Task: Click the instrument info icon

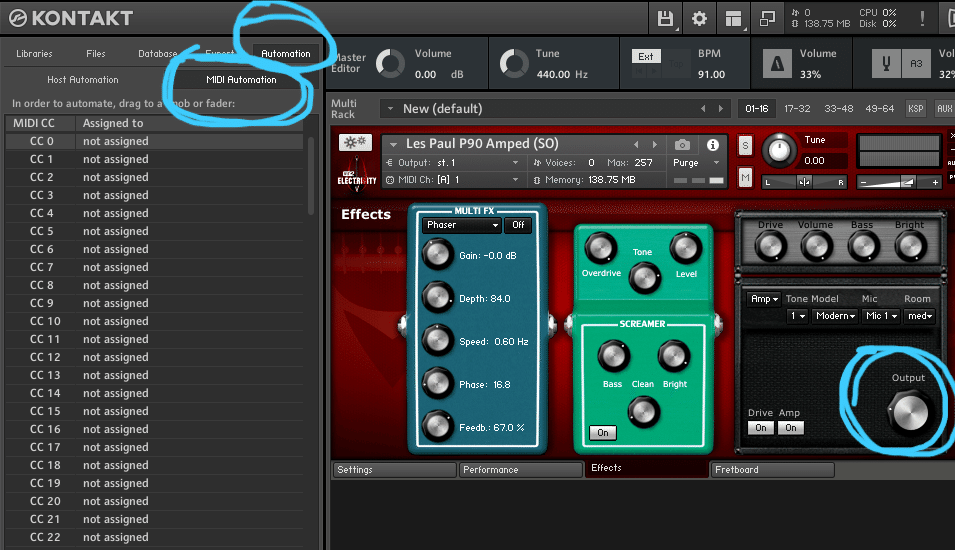Action: [x=712, y=144]
